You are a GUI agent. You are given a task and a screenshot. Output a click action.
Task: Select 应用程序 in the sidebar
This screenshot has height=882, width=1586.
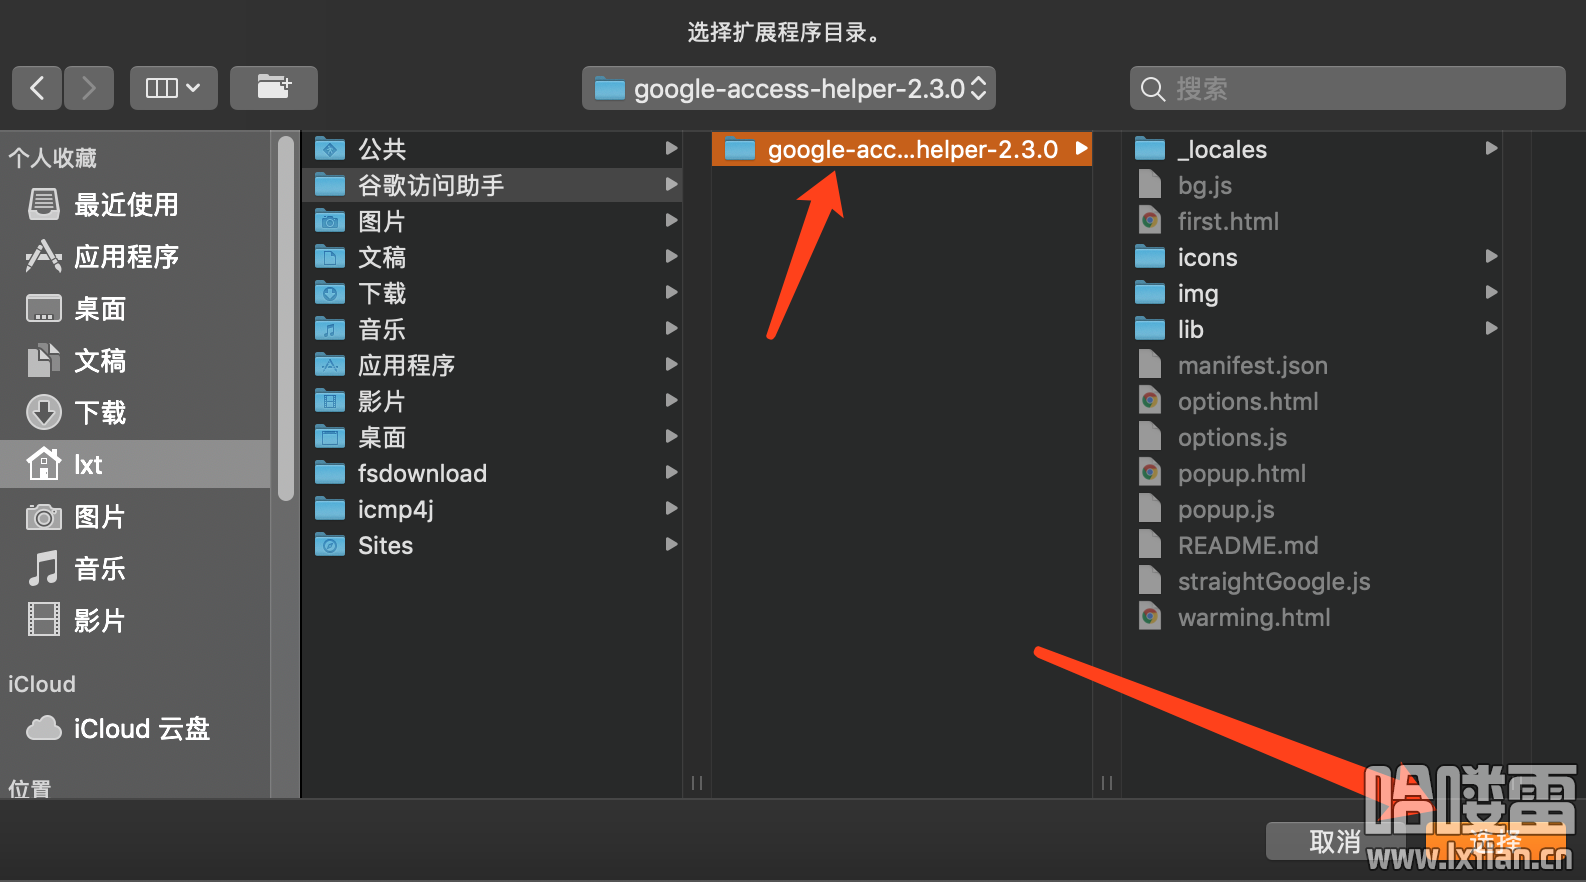click(x=135, y=257)
